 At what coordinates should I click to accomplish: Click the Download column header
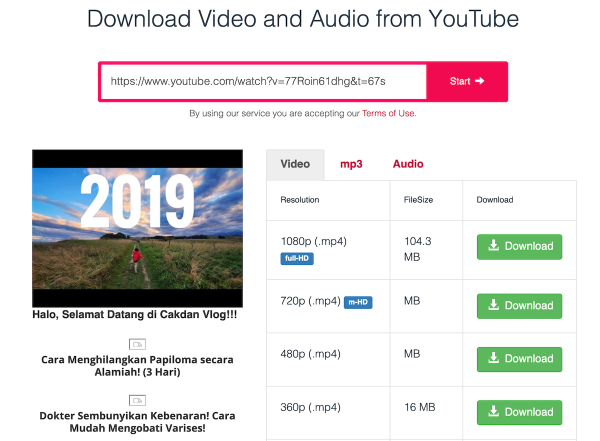[495, 200]
